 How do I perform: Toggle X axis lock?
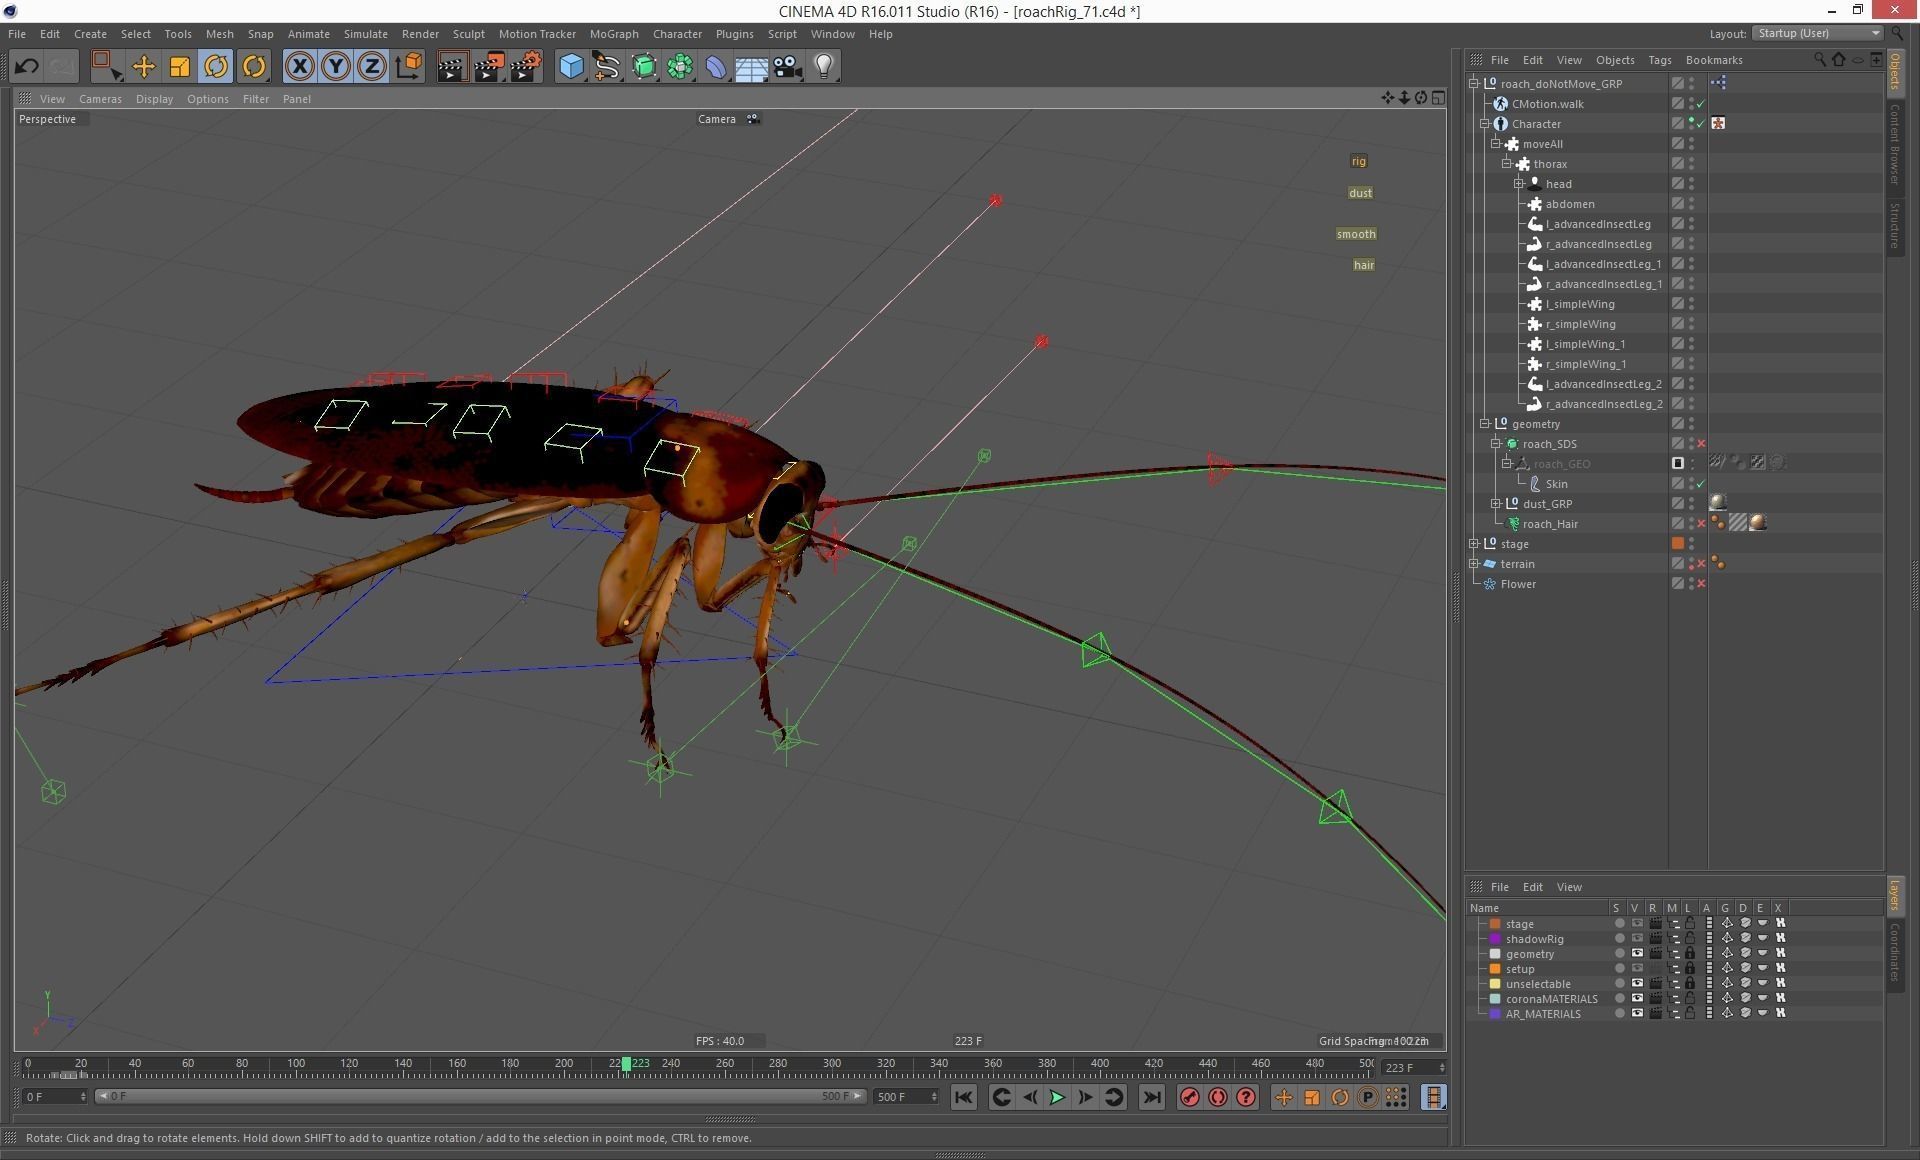tap(299, 67)
